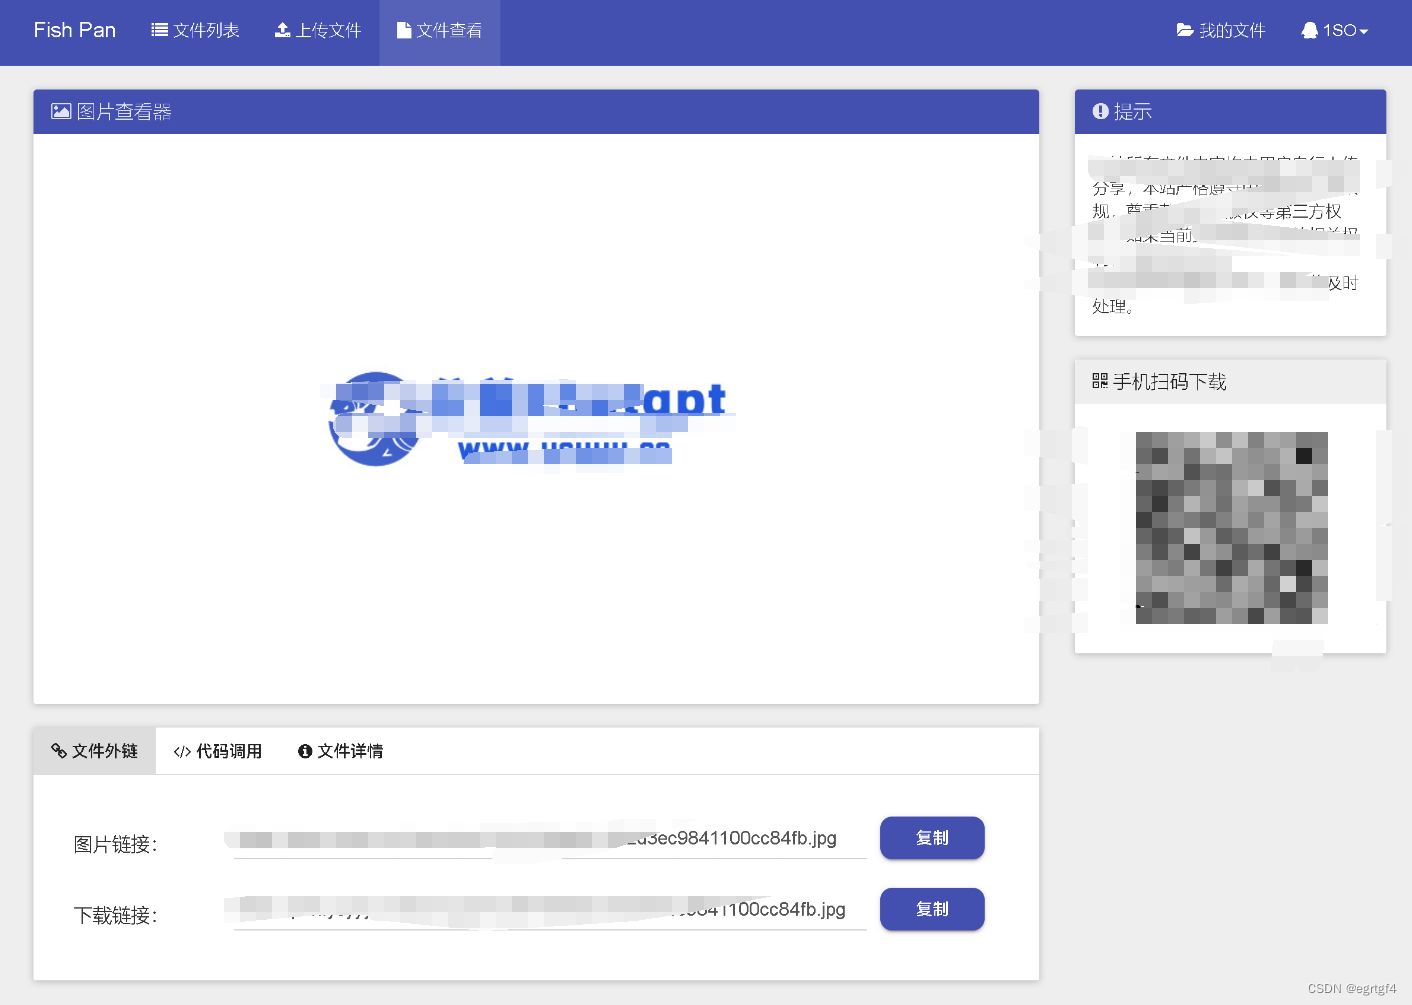This screenshot has height=1005, width=1412.
Task: Switch to the 代码调用 tab
Action: pos(218,750)
